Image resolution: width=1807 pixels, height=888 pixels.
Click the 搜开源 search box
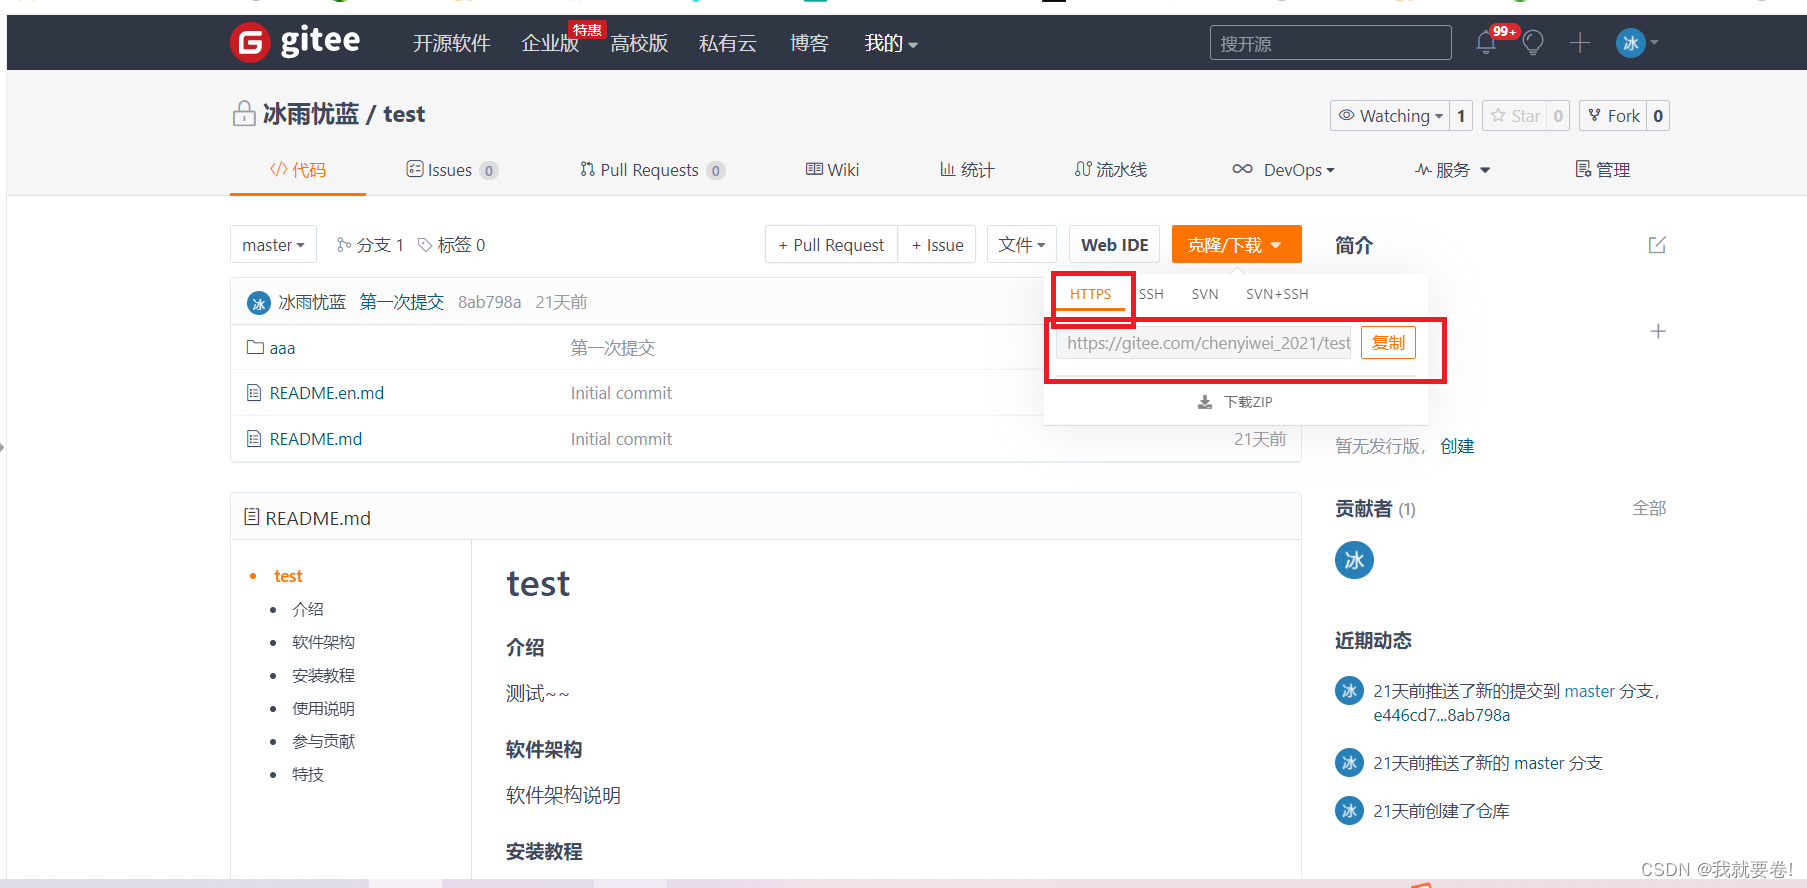click(x=1330, y=43)
